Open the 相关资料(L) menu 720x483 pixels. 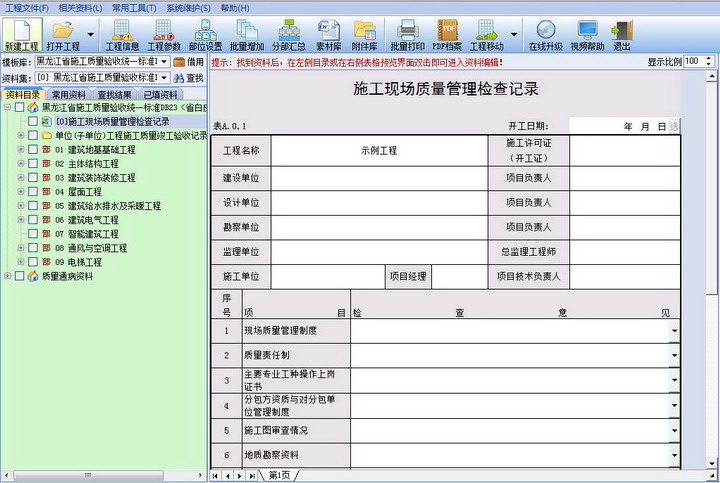(x=81, y=8)
